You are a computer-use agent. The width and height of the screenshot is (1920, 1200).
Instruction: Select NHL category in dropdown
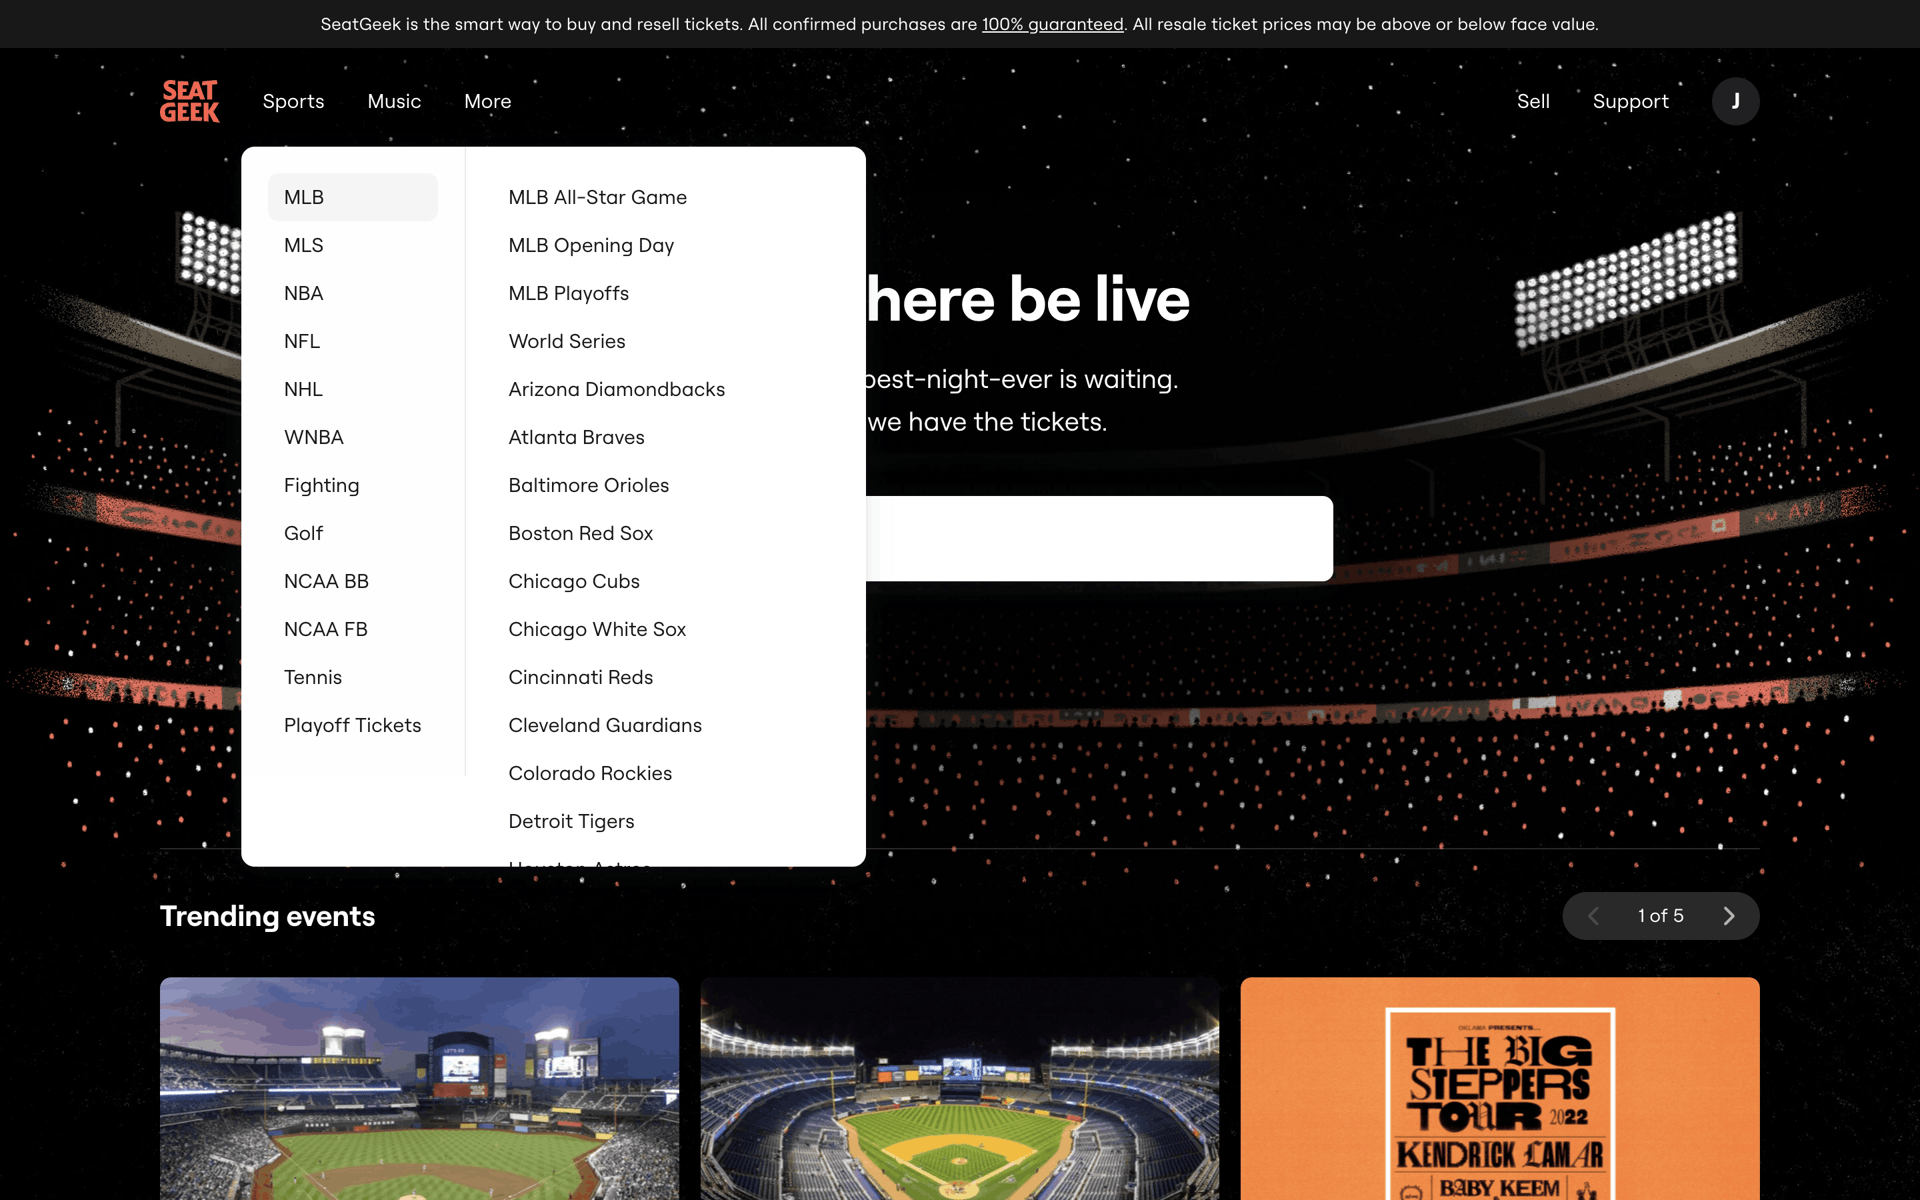coord(353,389)
